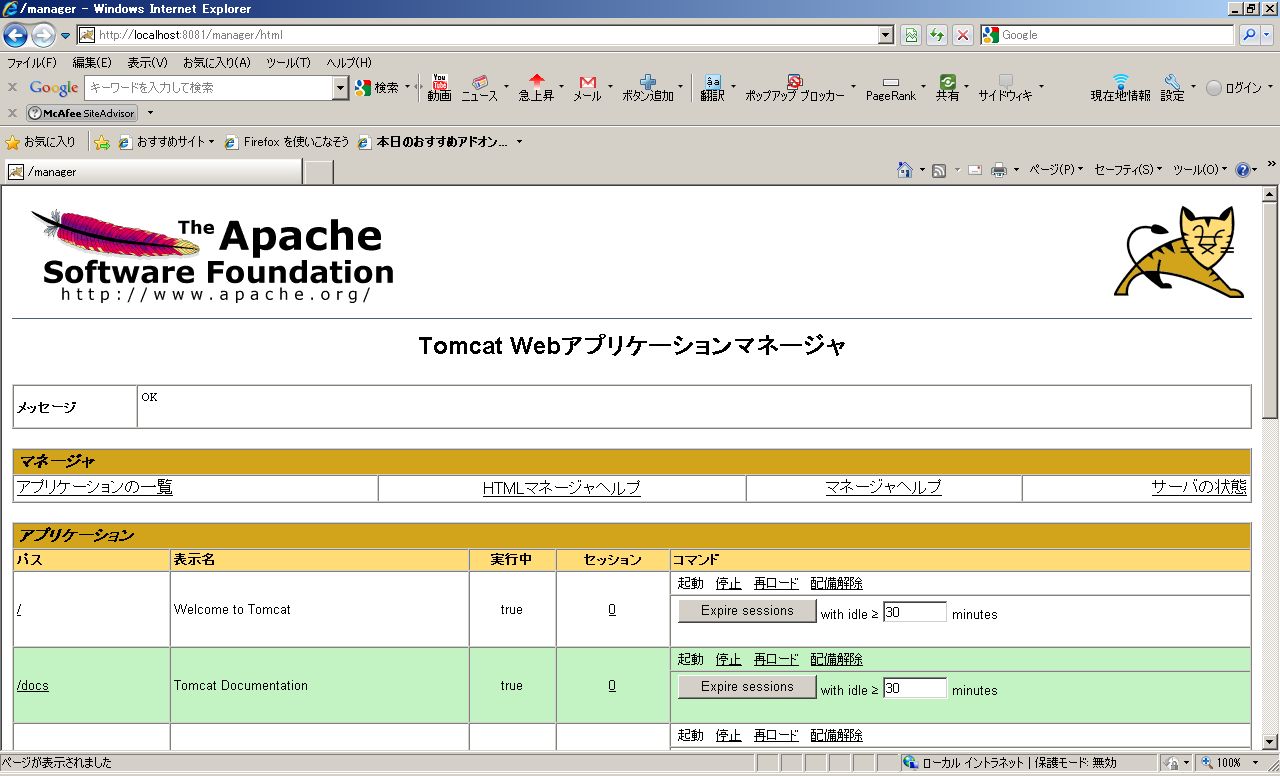This screenshot has height=776, width=1280.
Task: Click the ニュース news toolbar icon
Action: 479,88
